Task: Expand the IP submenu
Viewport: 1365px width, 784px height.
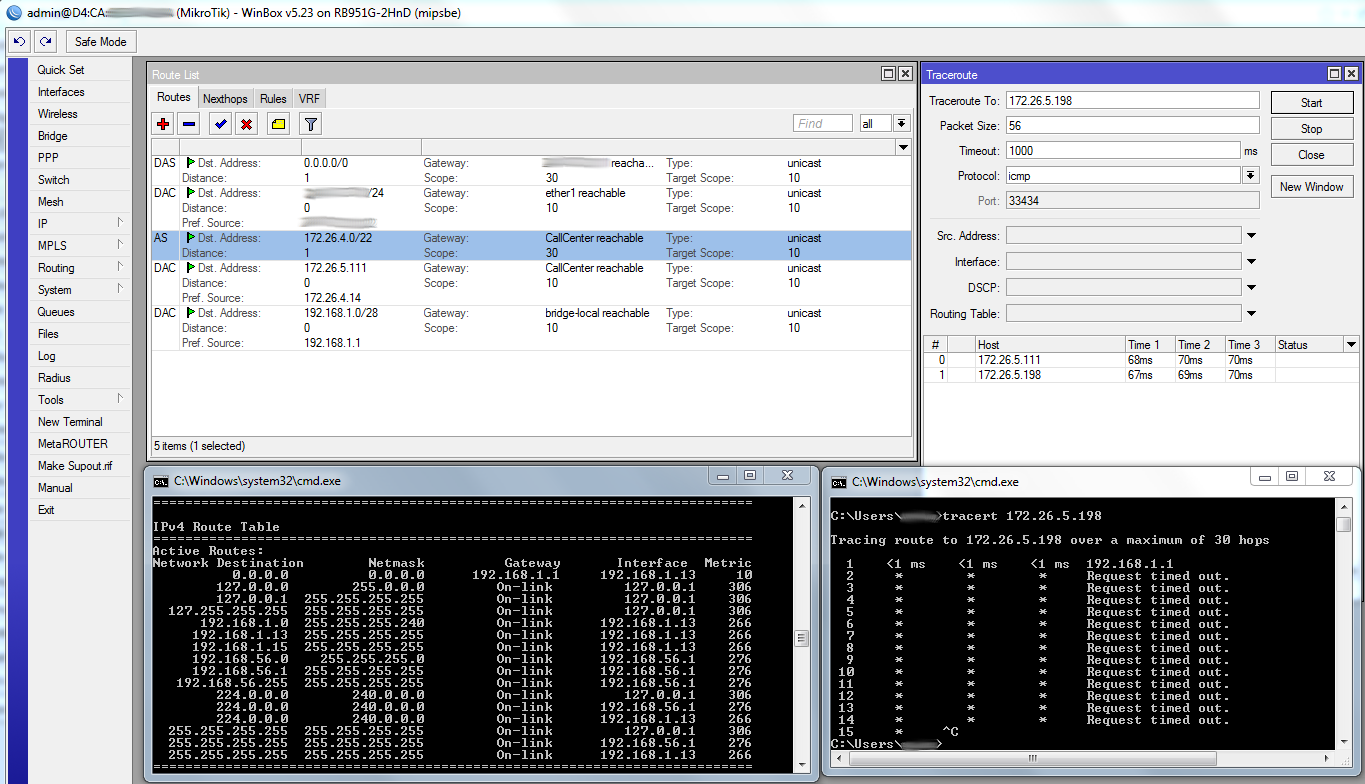Action: (82, 224)
